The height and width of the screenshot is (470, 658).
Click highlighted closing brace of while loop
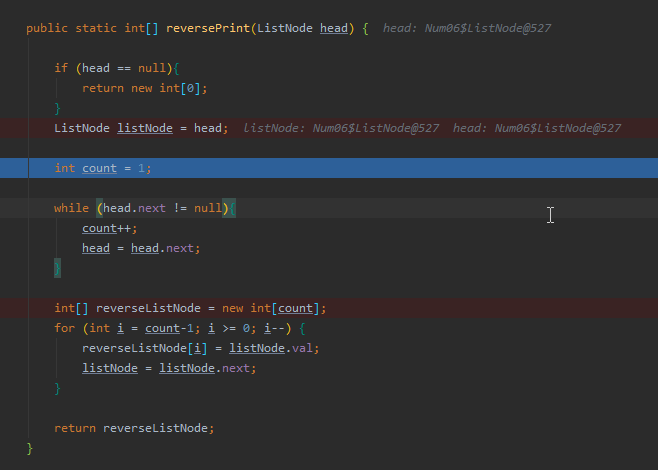pyautogui.click(x=58, y=268)
